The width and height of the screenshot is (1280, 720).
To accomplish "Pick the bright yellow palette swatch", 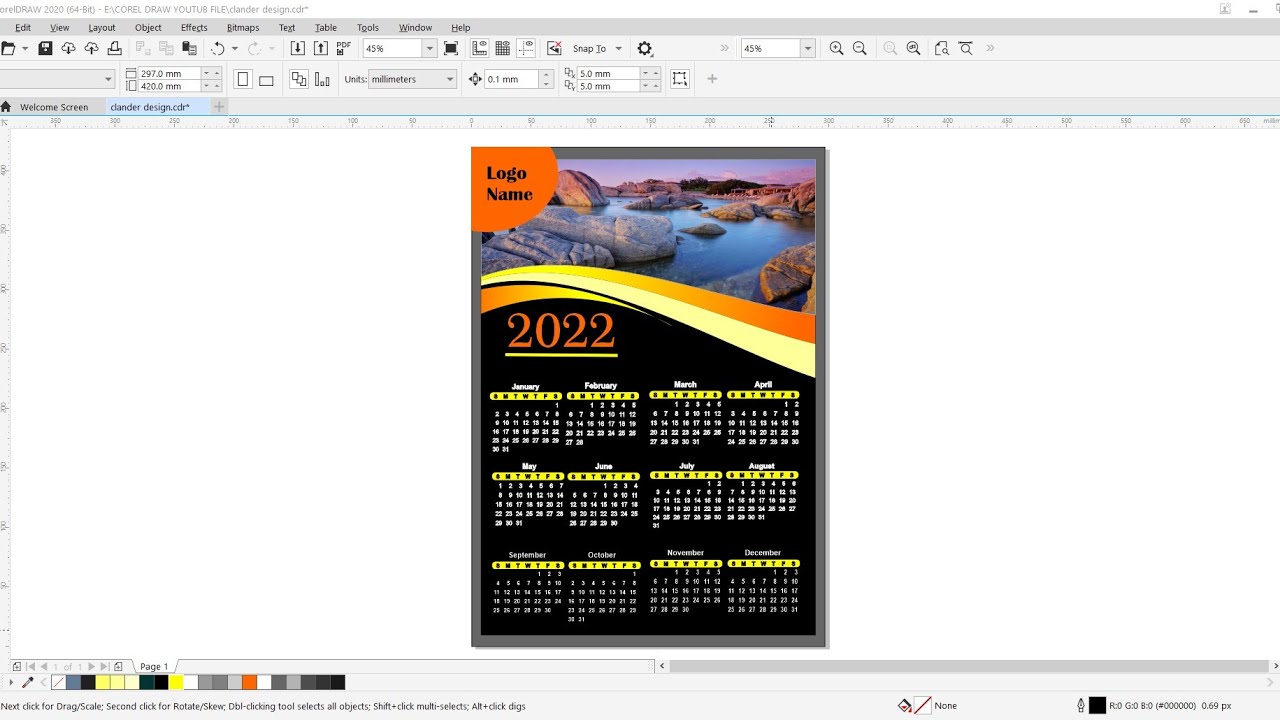I will (x=177, y=682).
